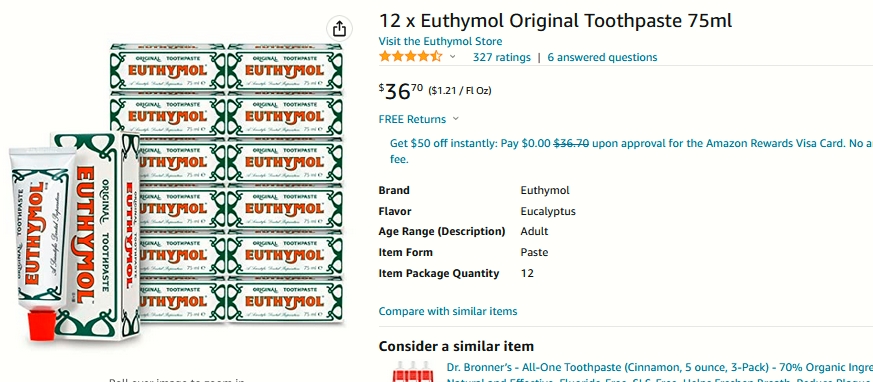The width and height of the screenshot is (873, 382).
Task: Click the Item Package Quantity value 12
Action: [527, 273]
